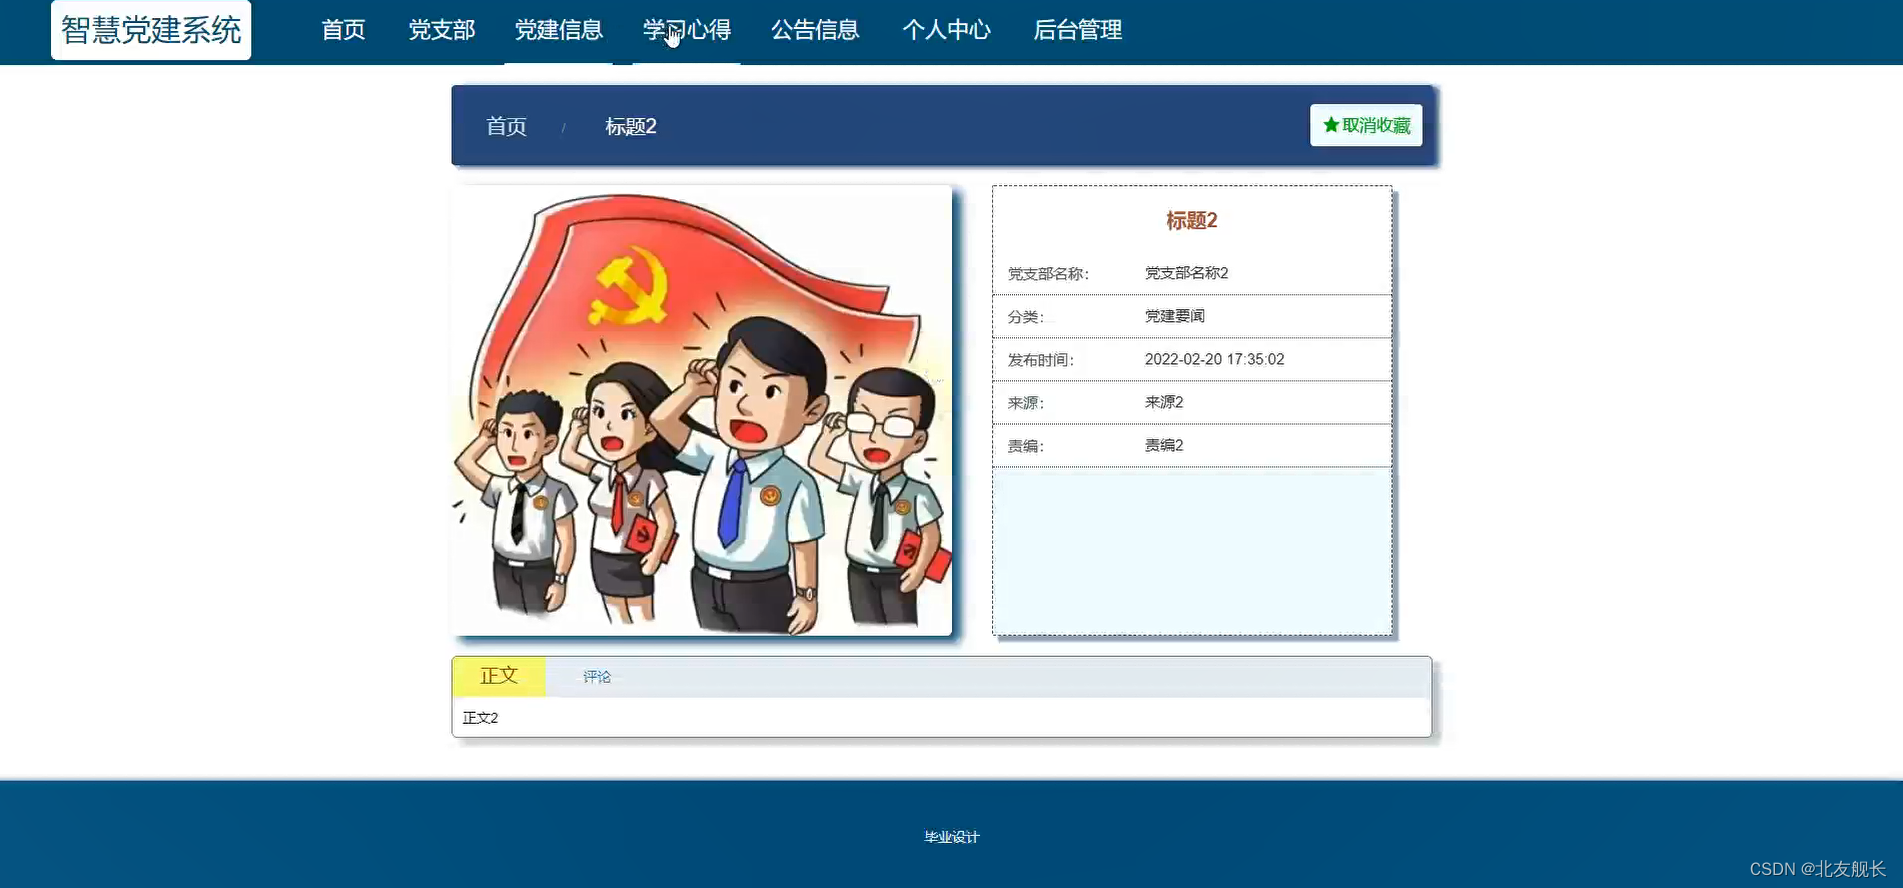Image resolution: width=1903 pixels, height=888 pixels.
Task: Click the category value 党建要闻
Action: click(1174, 316)
